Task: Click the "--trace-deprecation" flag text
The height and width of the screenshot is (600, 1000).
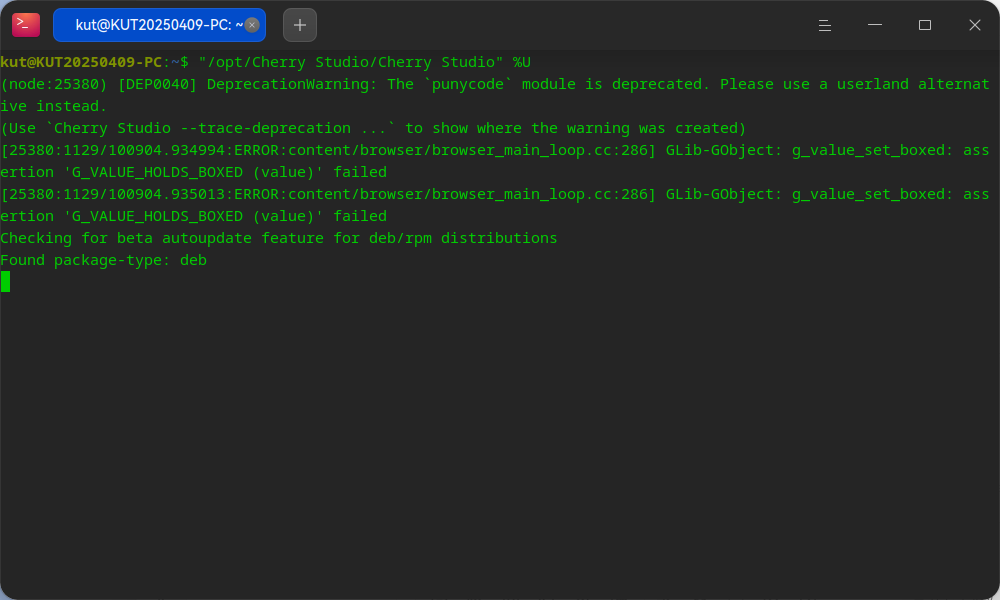Action: coord(265,128)
